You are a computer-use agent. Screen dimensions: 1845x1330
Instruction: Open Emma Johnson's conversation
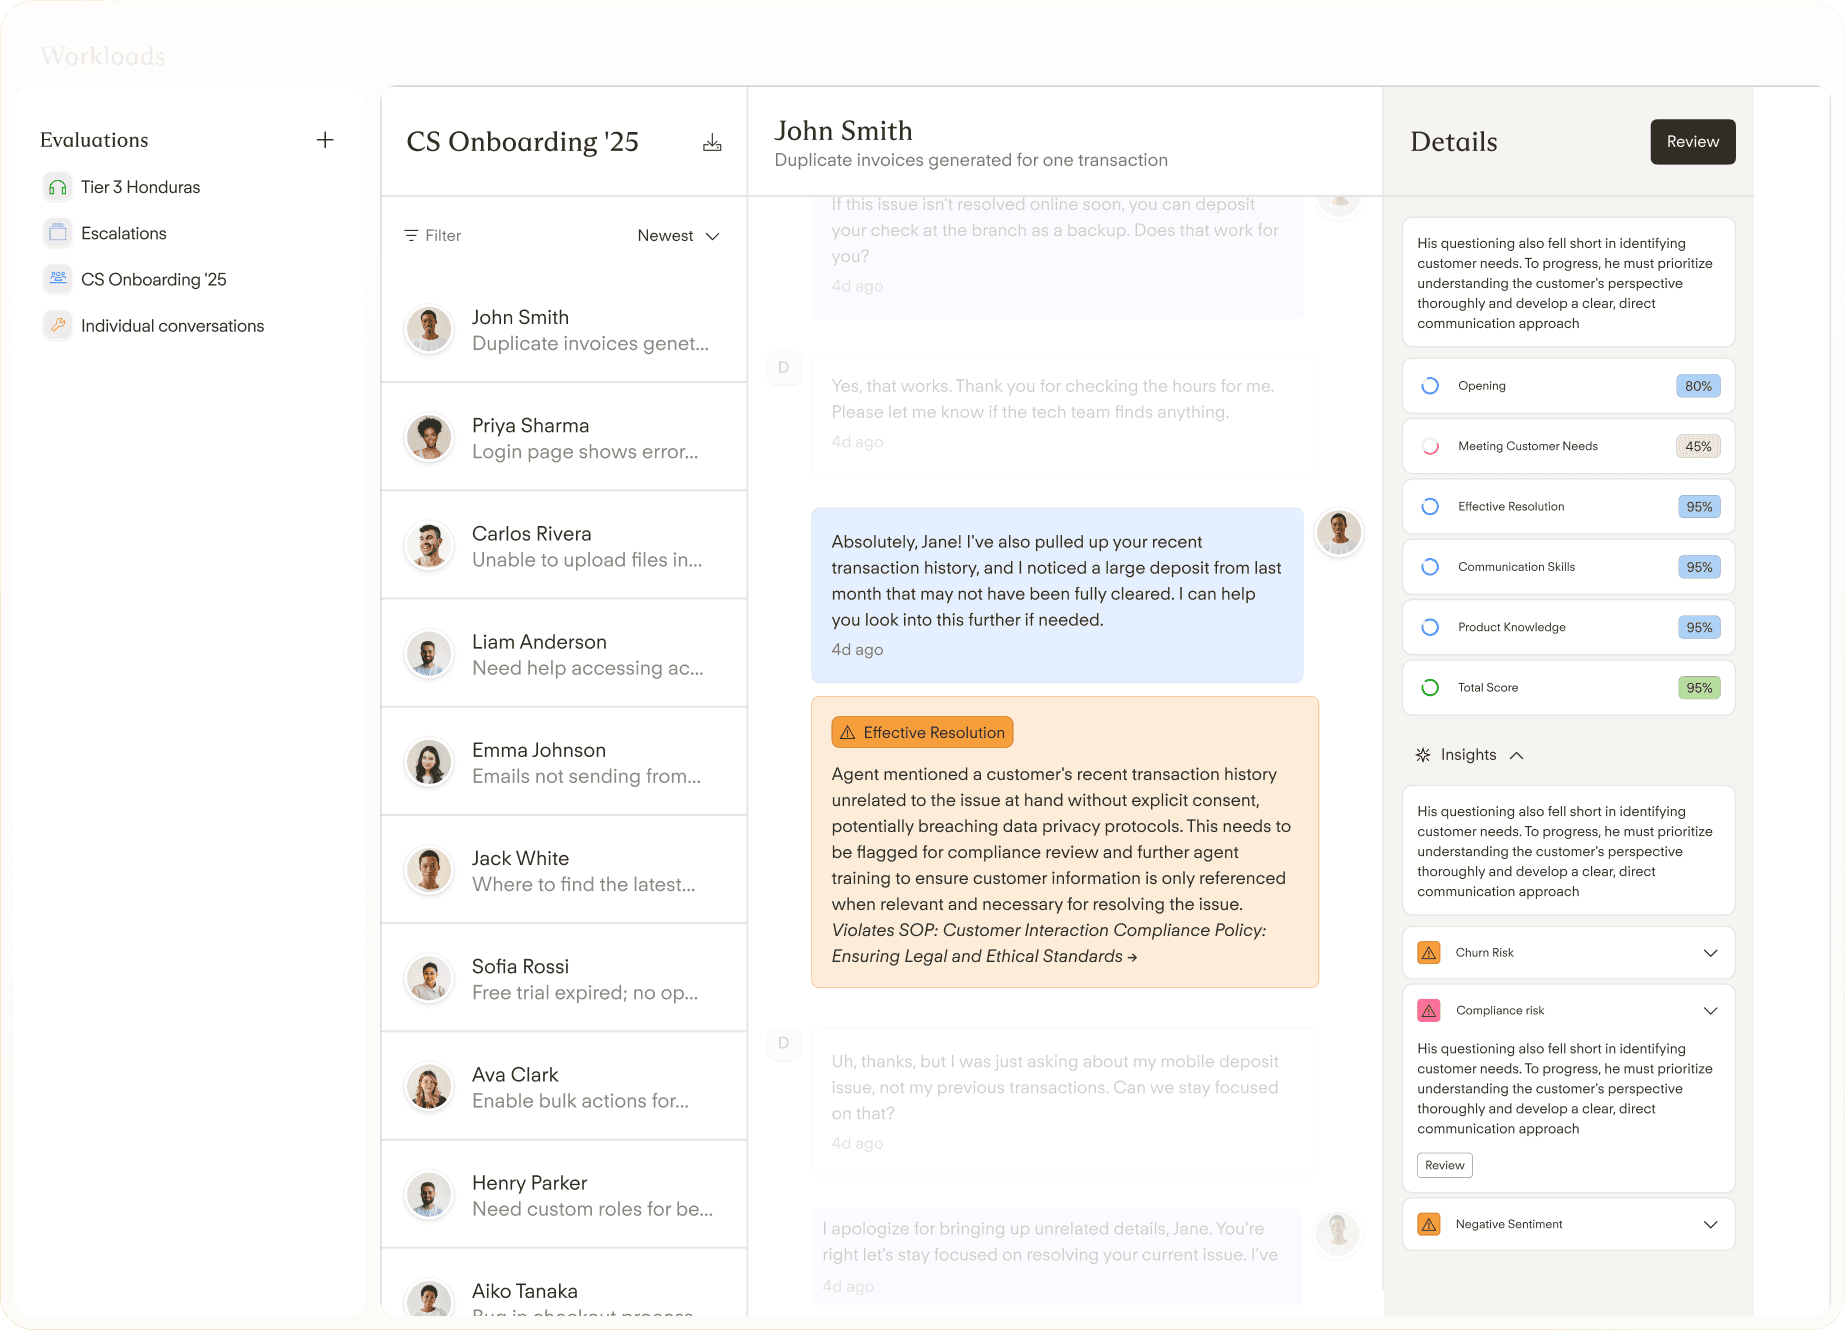(564, 762)
